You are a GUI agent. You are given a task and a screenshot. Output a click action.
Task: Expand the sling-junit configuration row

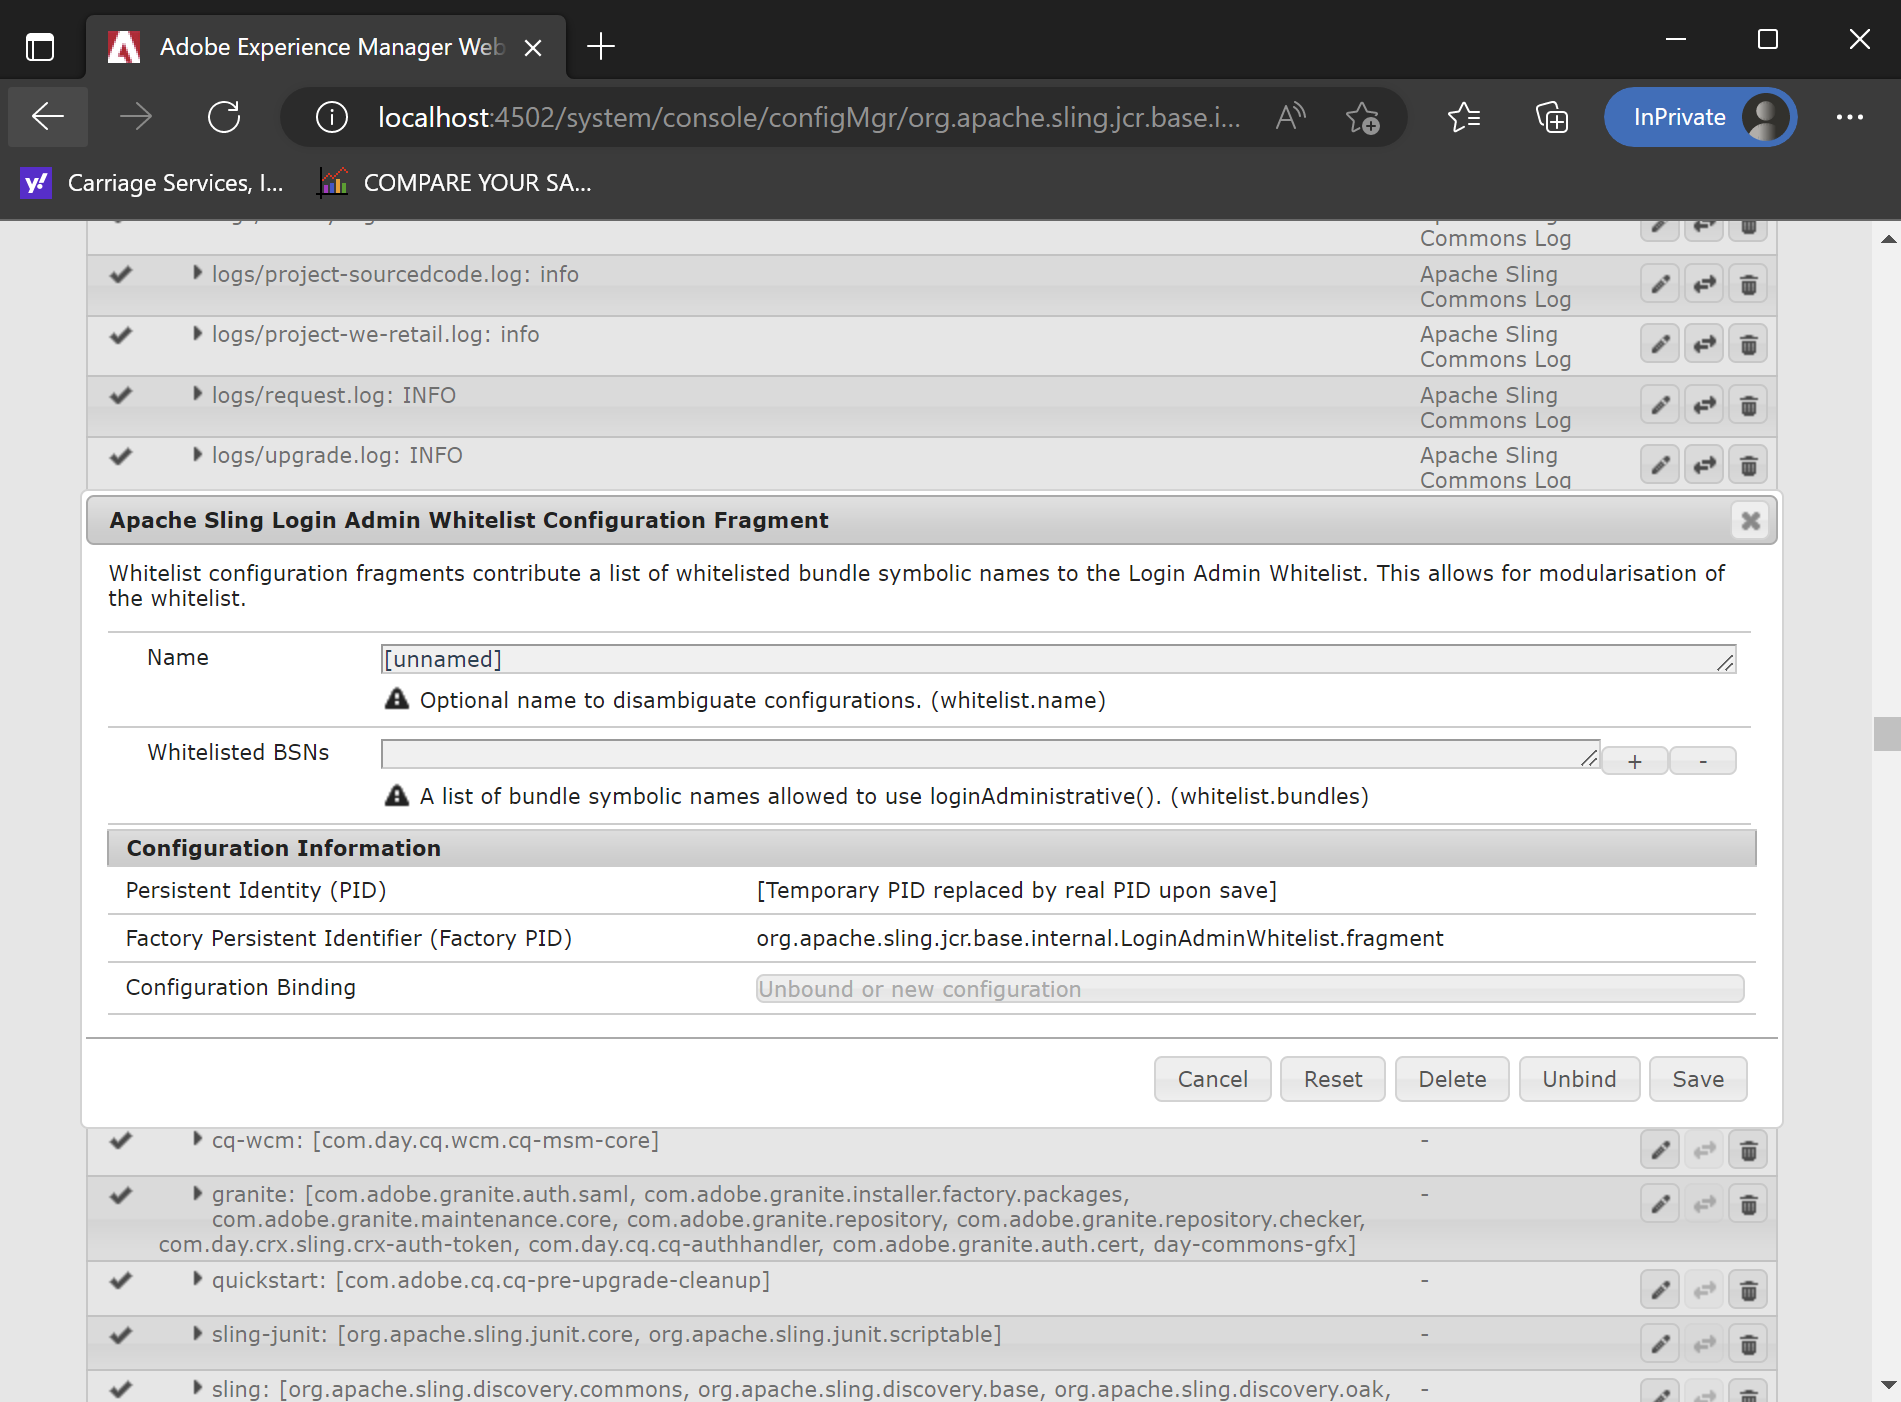click(197, 1334)
